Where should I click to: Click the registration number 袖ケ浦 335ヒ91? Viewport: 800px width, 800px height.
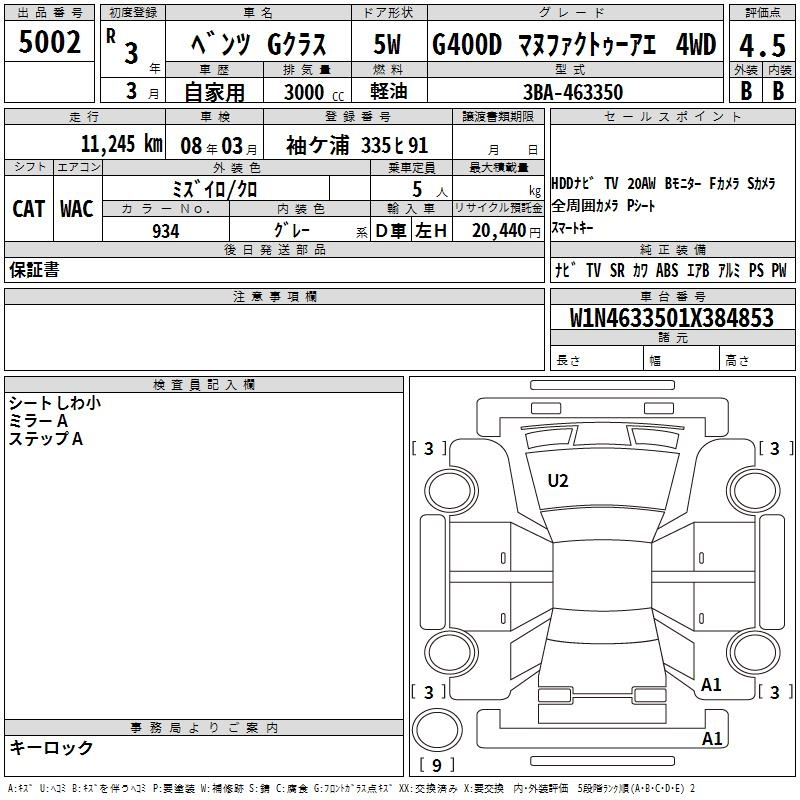[x=357, y=144]
